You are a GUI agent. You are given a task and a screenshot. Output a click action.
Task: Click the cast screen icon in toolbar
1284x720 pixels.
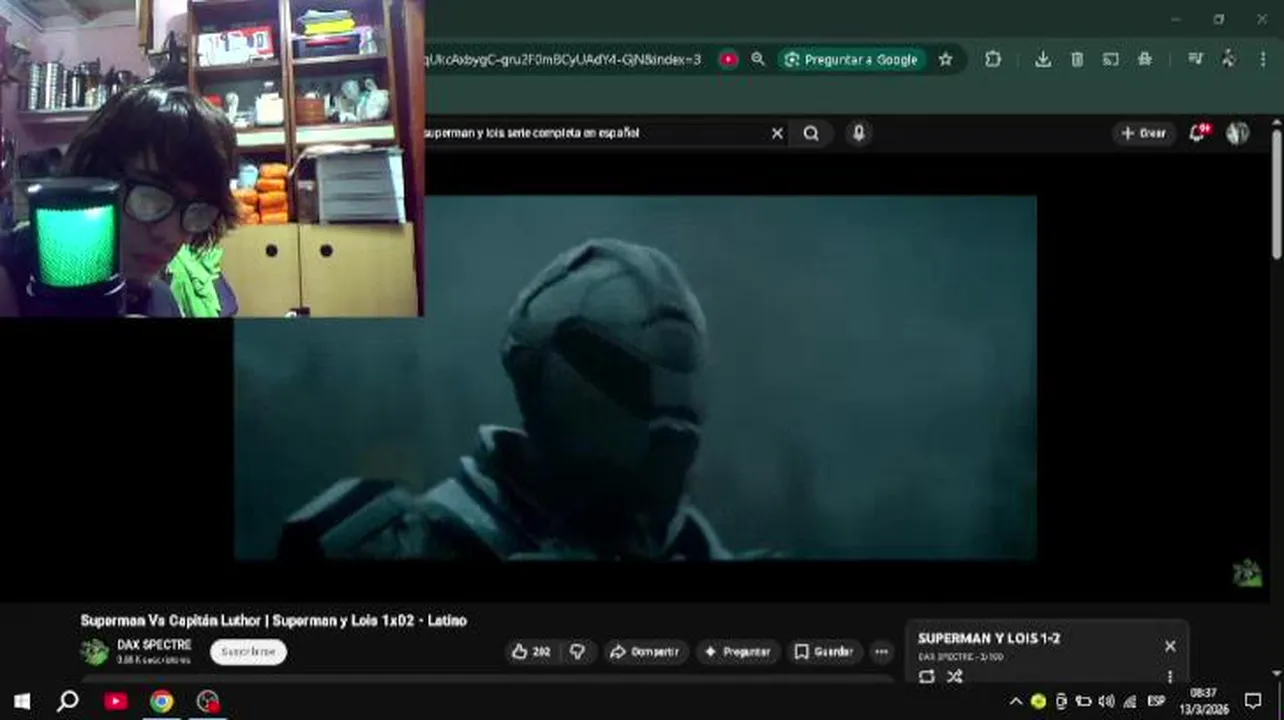point(1111,60)
